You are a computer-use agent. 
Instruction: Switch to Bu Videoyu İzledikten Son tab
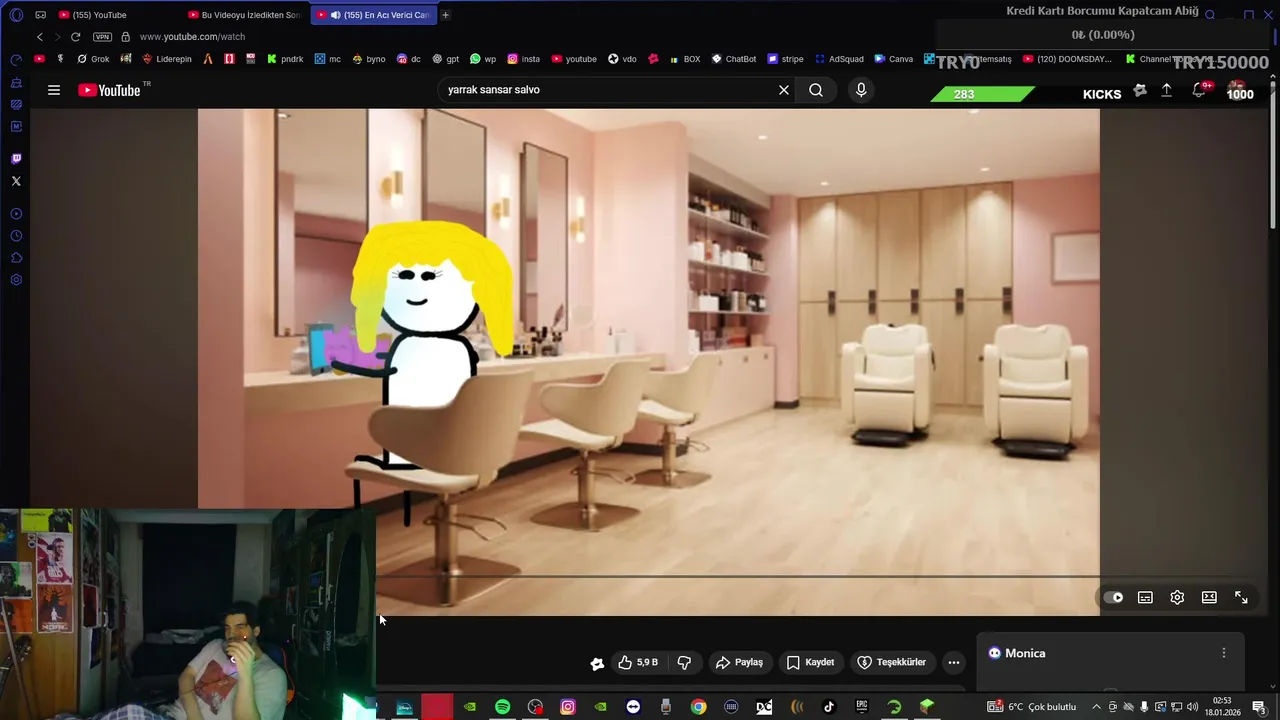point(245,15)
